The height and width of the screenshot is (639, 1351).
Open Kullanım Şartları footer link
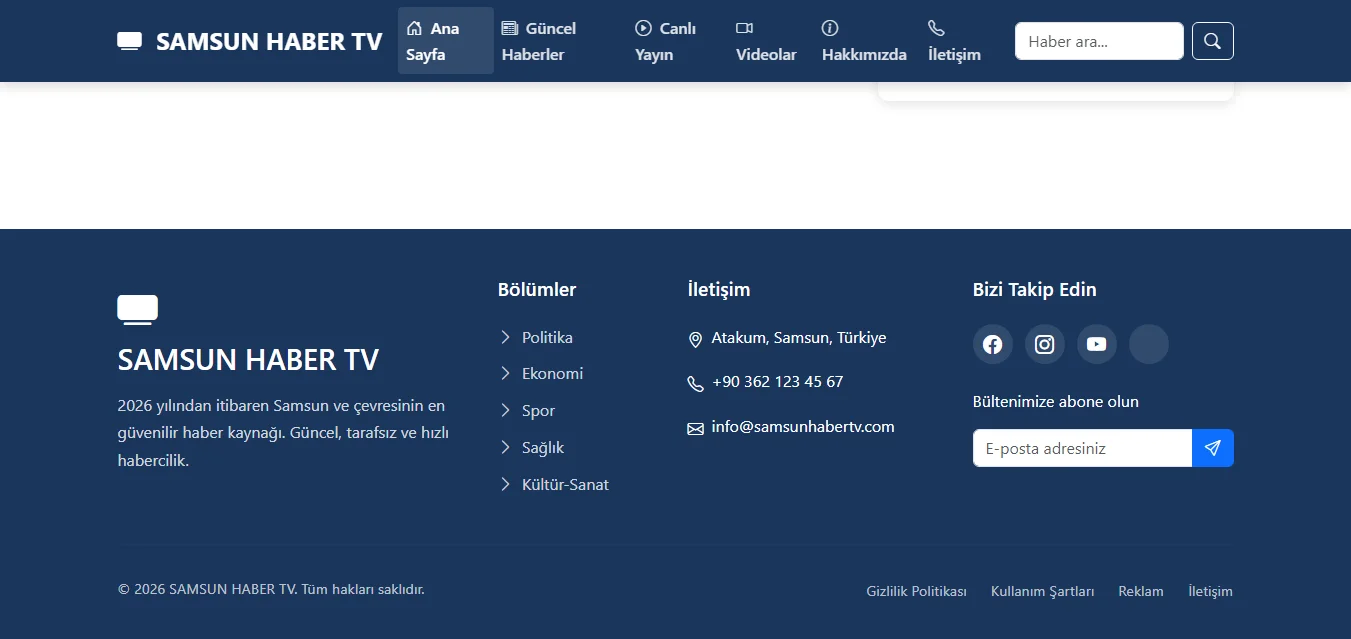(1042, 591)
